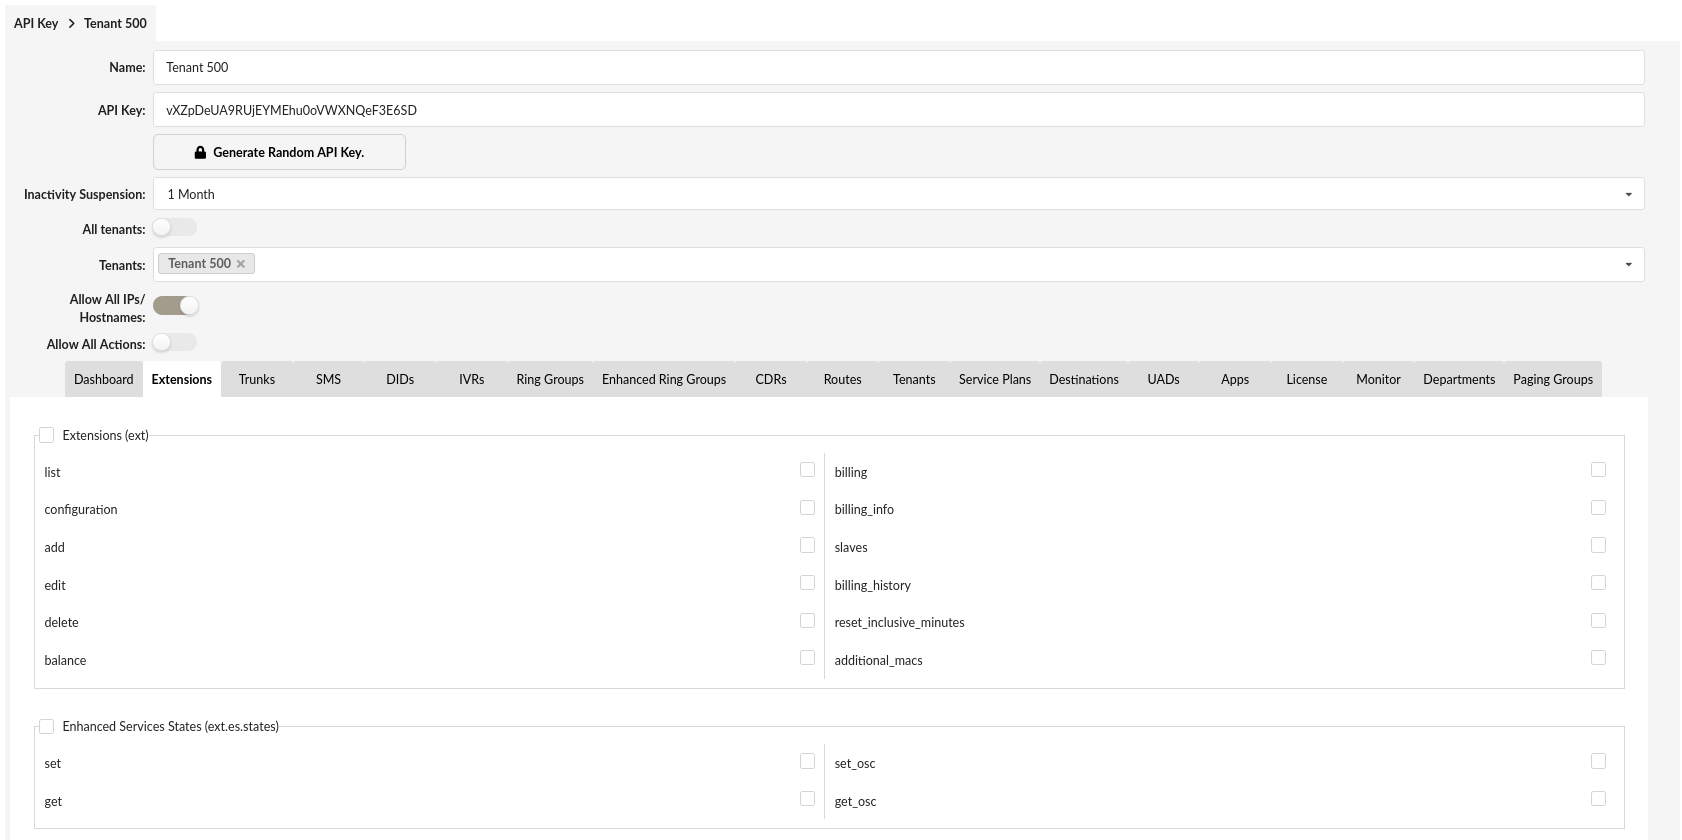The height and width of the screenshot is (840, 1682).
Task: Tick the list permission checkbox
Action: click(x=807, y=470)
